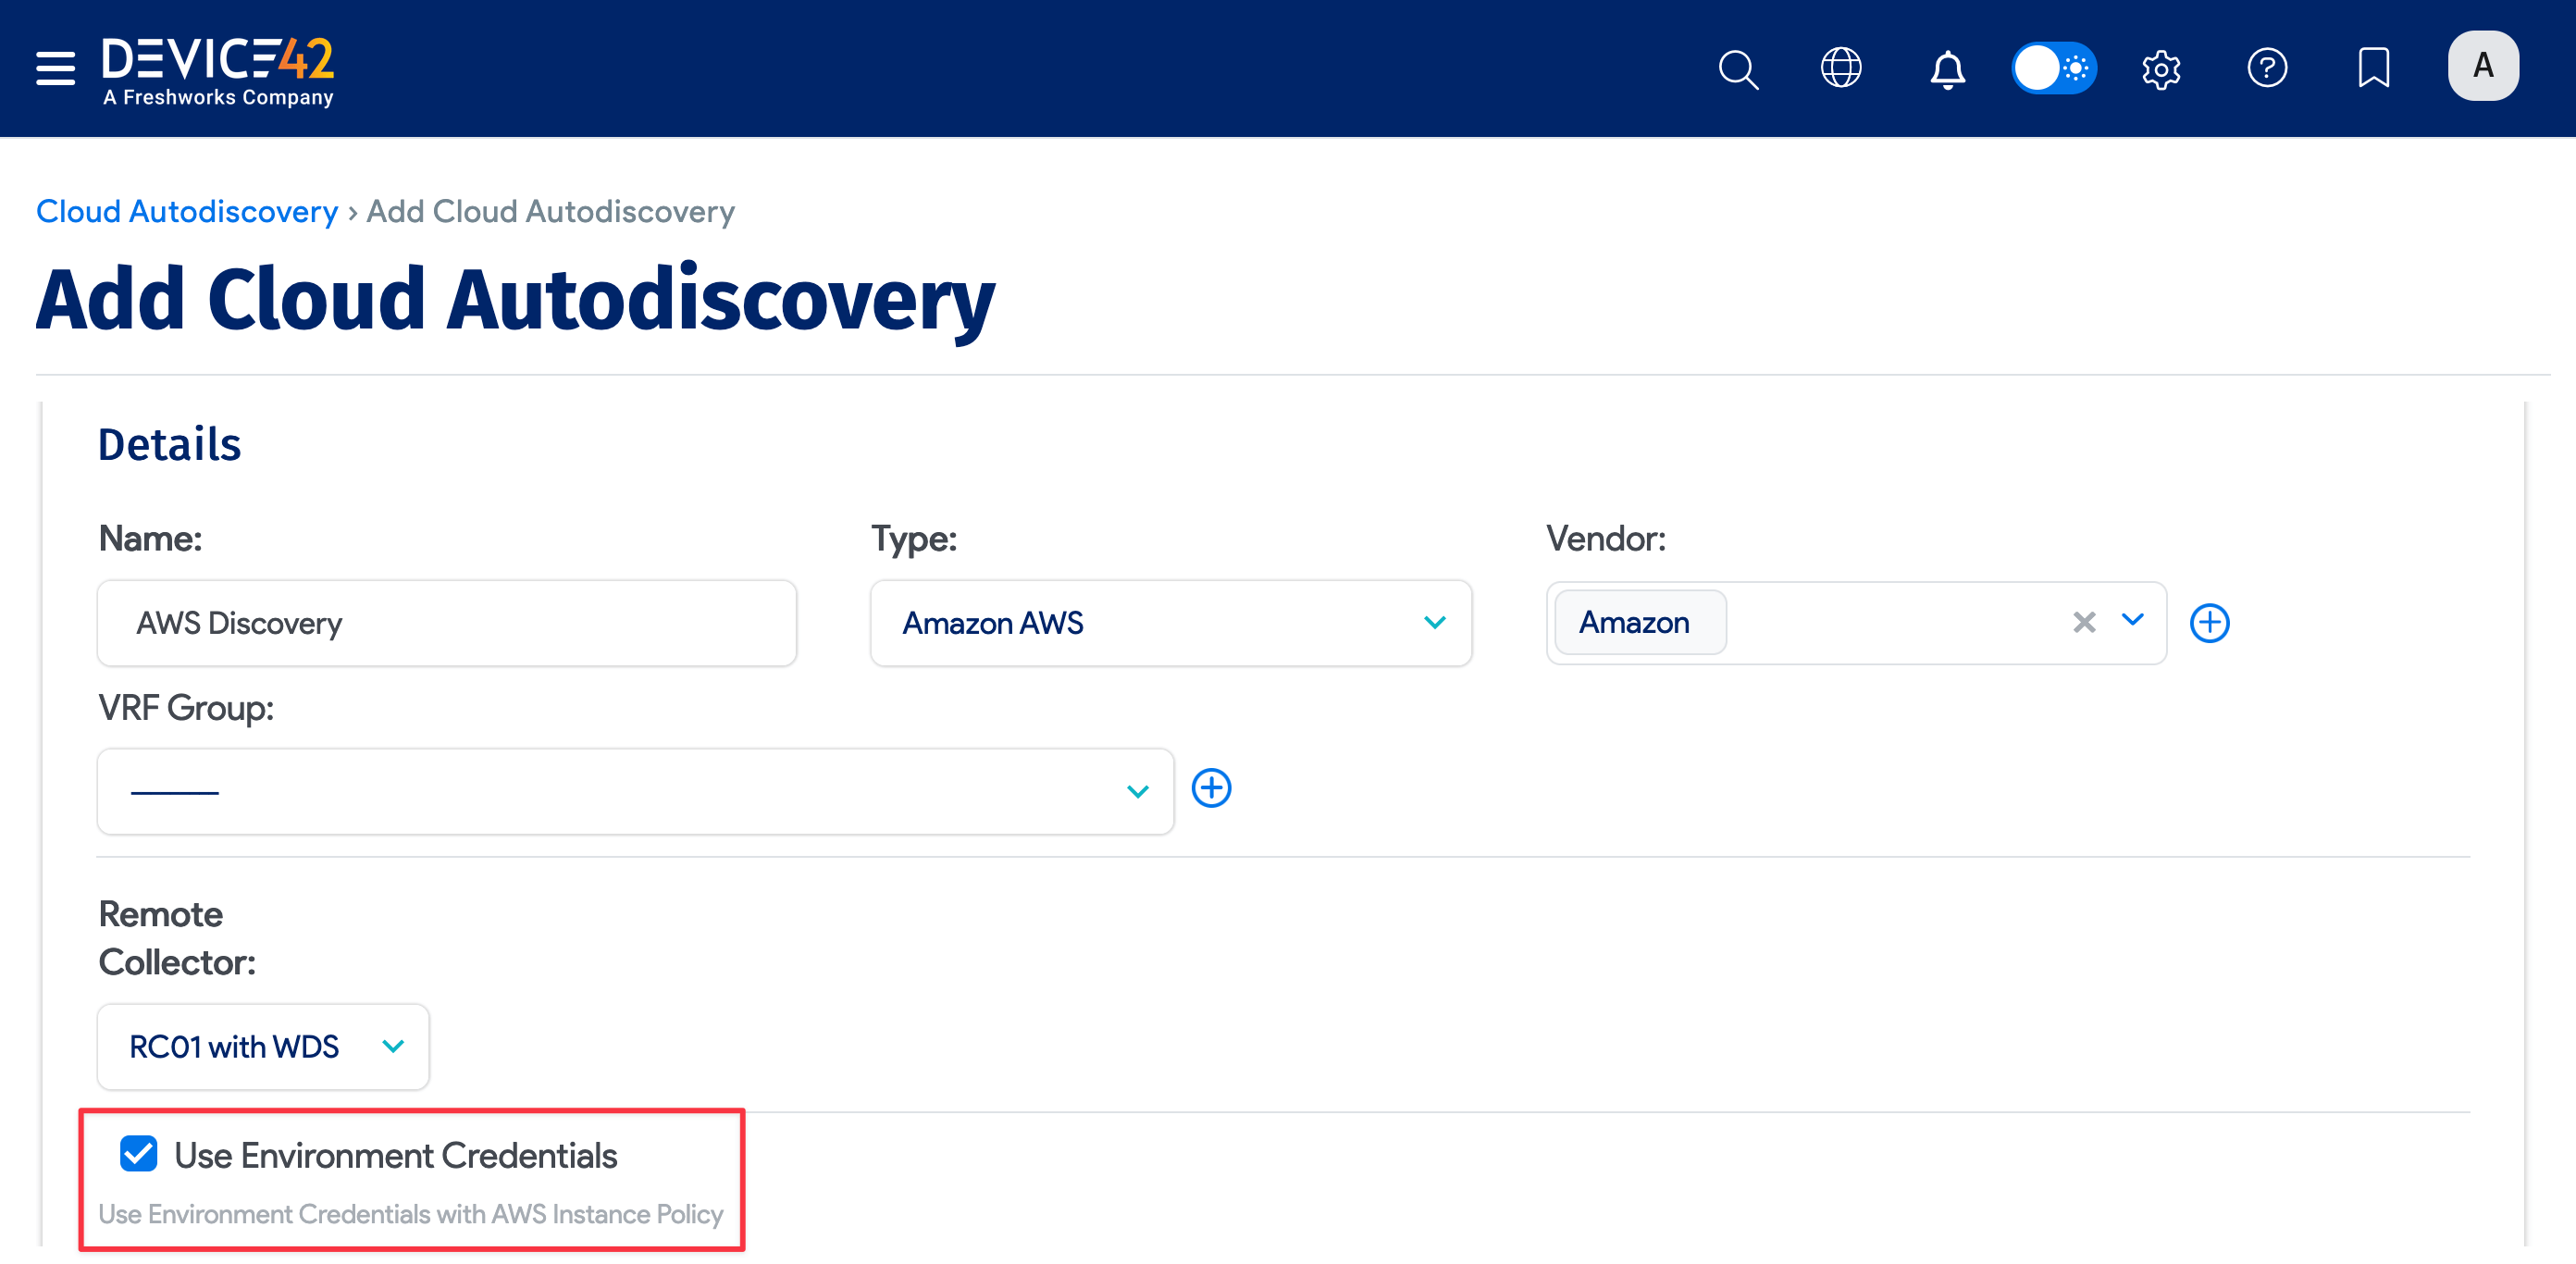Open the globe language icon
This screenshot has width=2576, height=1264.
[1840, 68]
